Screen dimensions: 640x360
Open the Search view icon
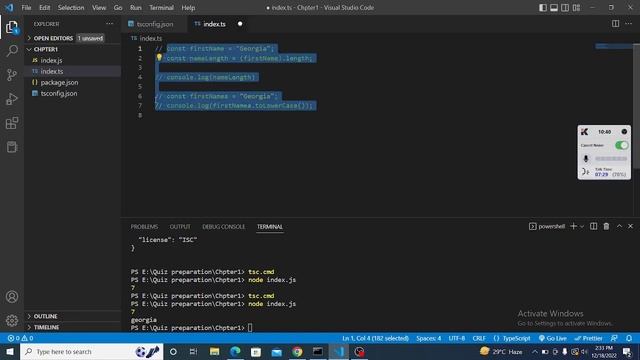coord(12,51)
